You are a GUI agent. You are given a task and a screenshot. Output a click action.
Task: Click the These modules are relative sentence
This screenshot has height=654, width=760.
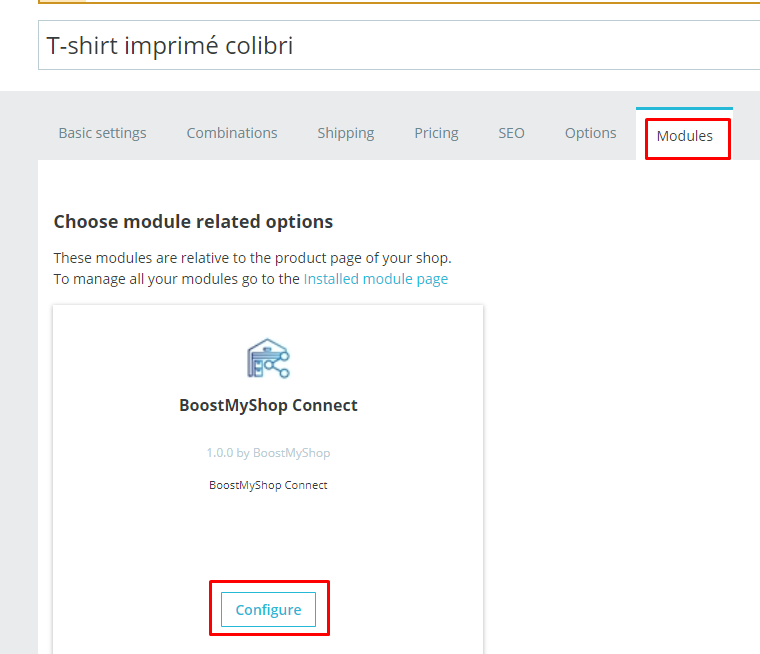coord(252,258)
